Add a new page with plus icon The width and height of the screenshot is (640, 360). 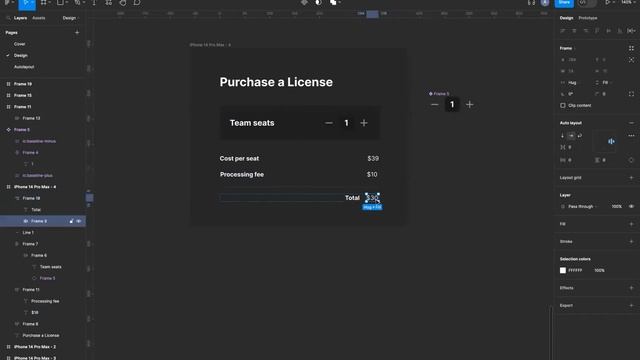[x=77, y=32]
